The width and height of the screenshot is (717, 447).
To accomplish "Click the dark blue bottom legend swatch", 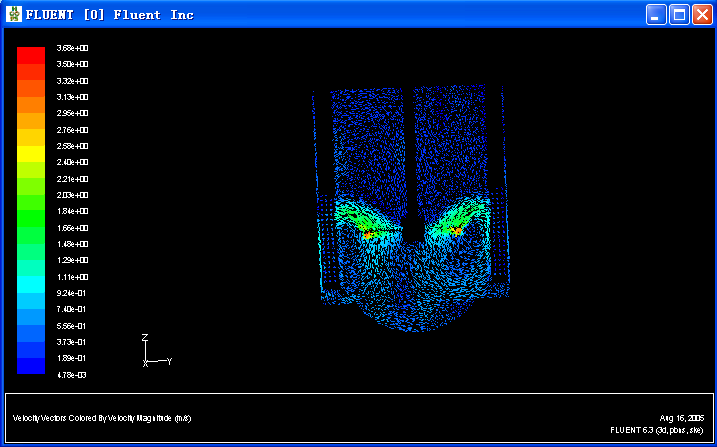I will (31, 365).
